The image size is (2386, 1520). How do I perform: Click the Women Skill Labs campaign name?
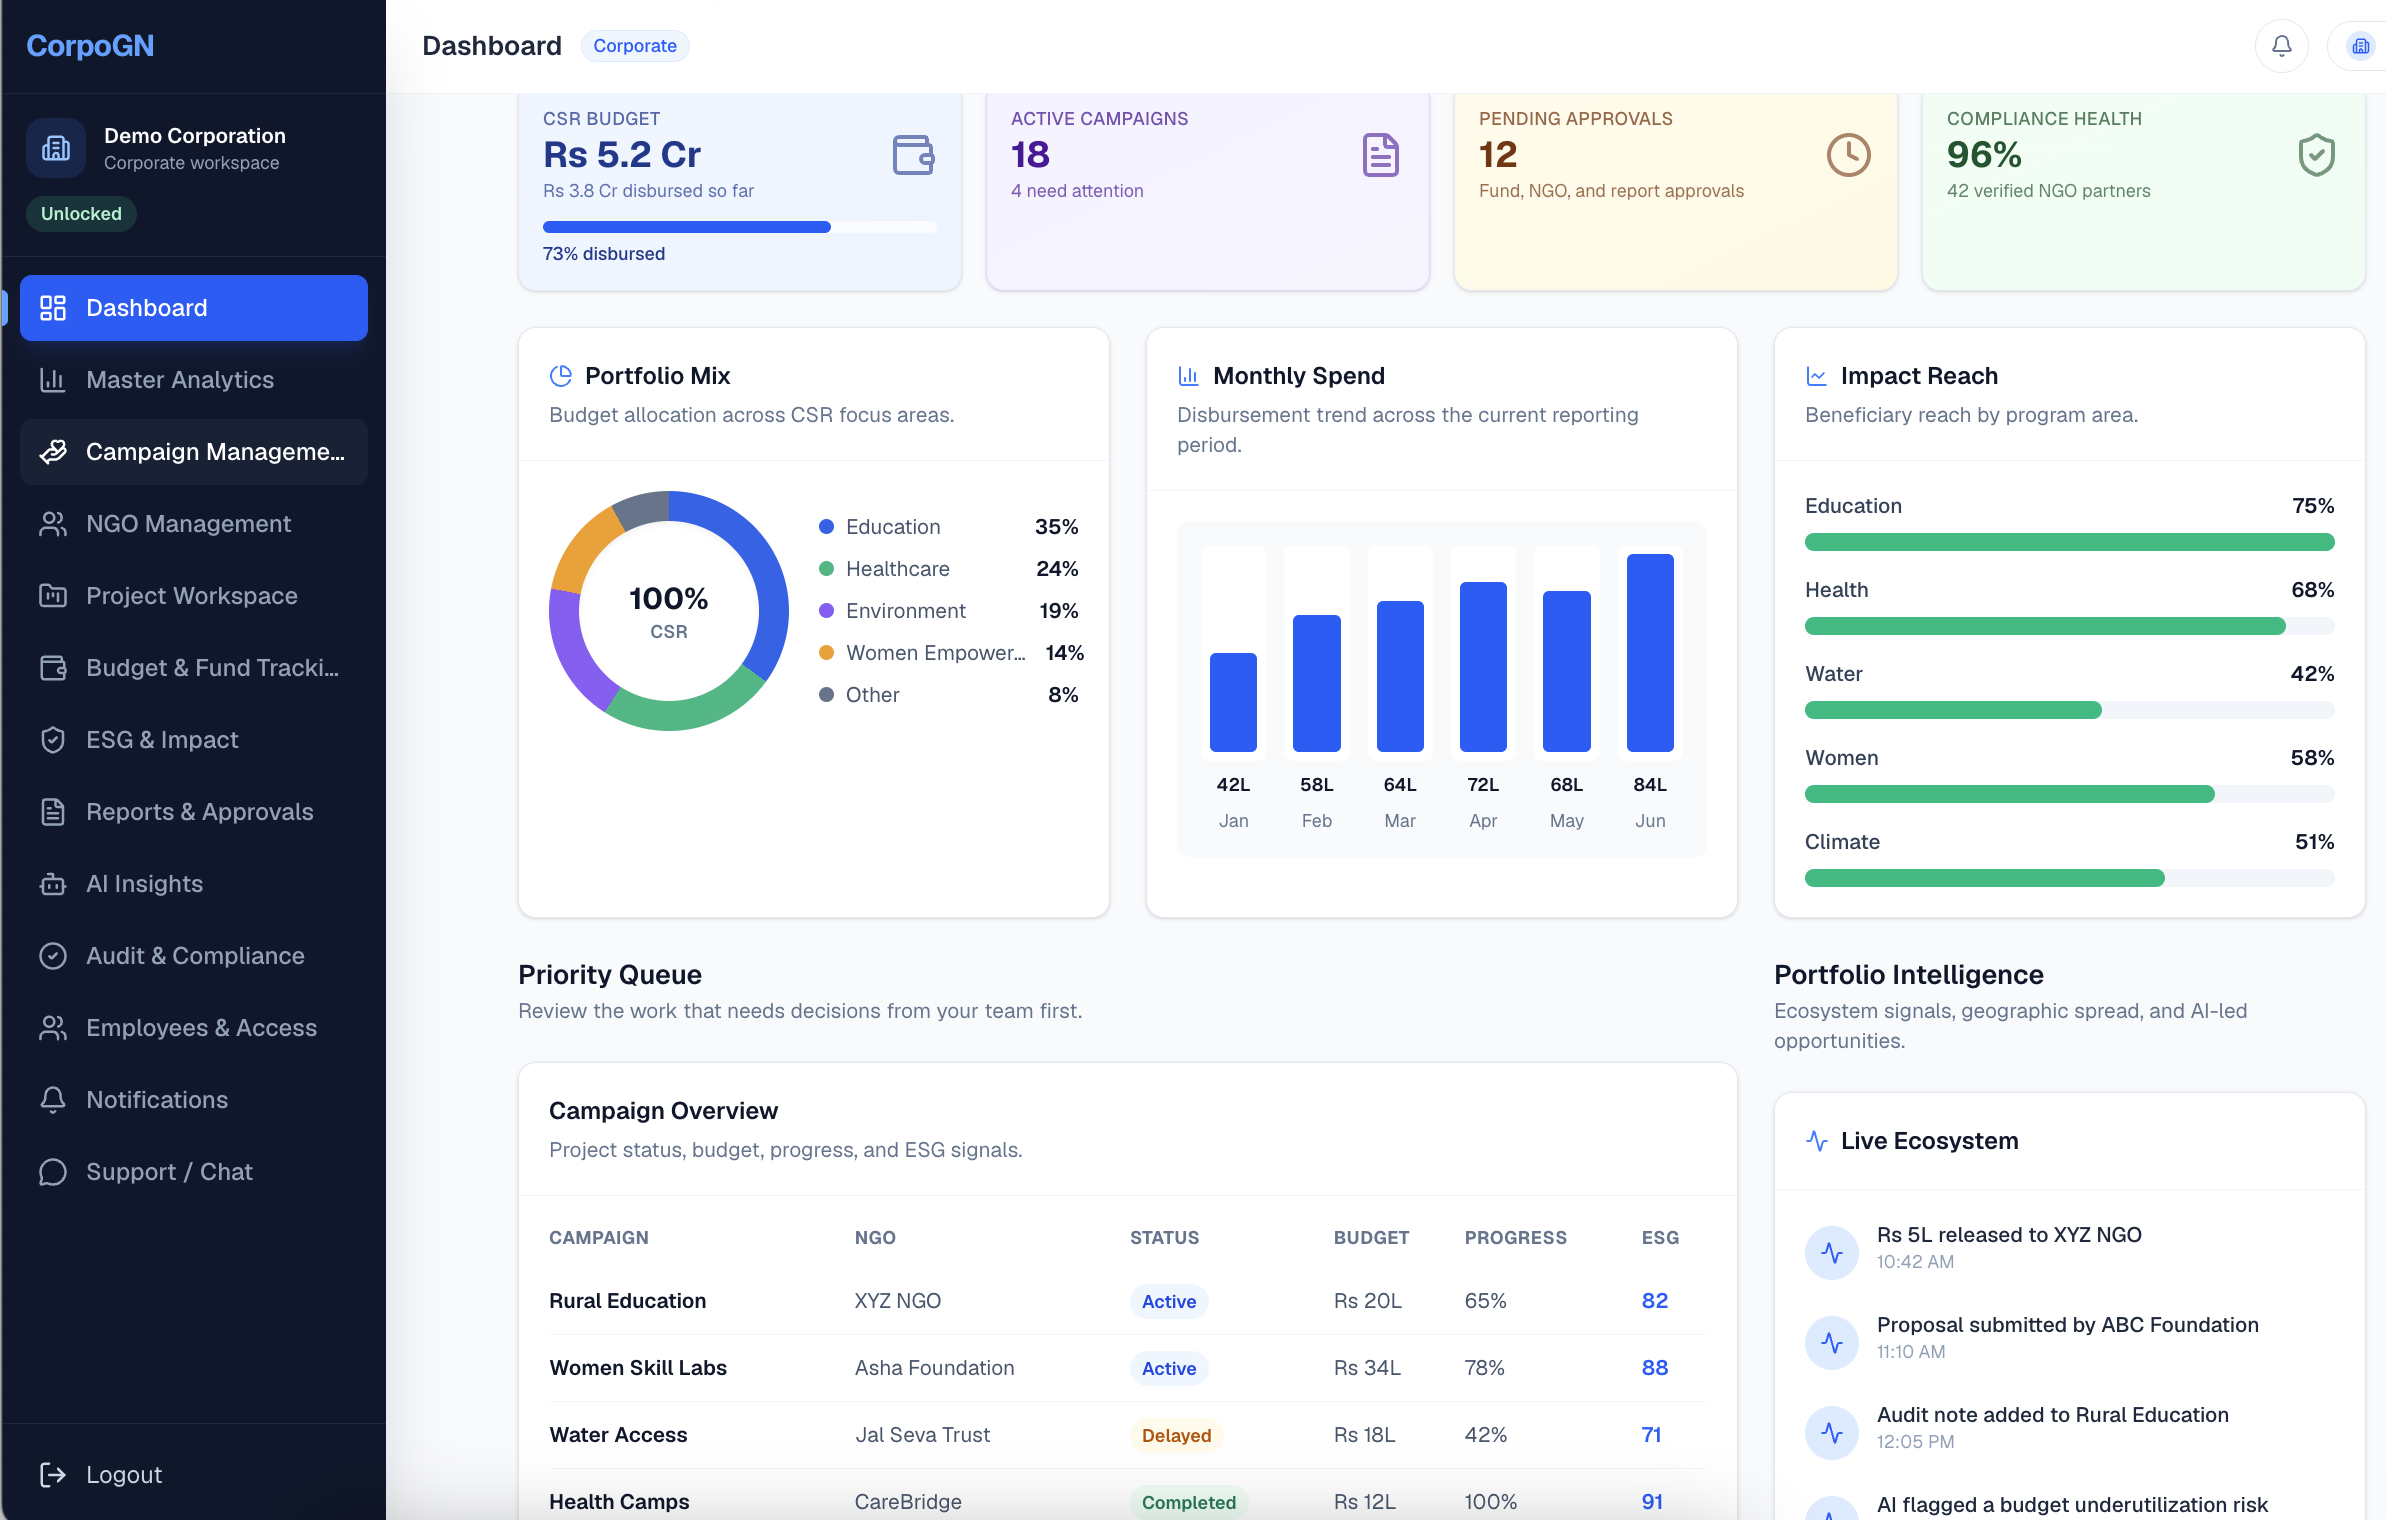pyautogui.click(x=638, y=1368)
